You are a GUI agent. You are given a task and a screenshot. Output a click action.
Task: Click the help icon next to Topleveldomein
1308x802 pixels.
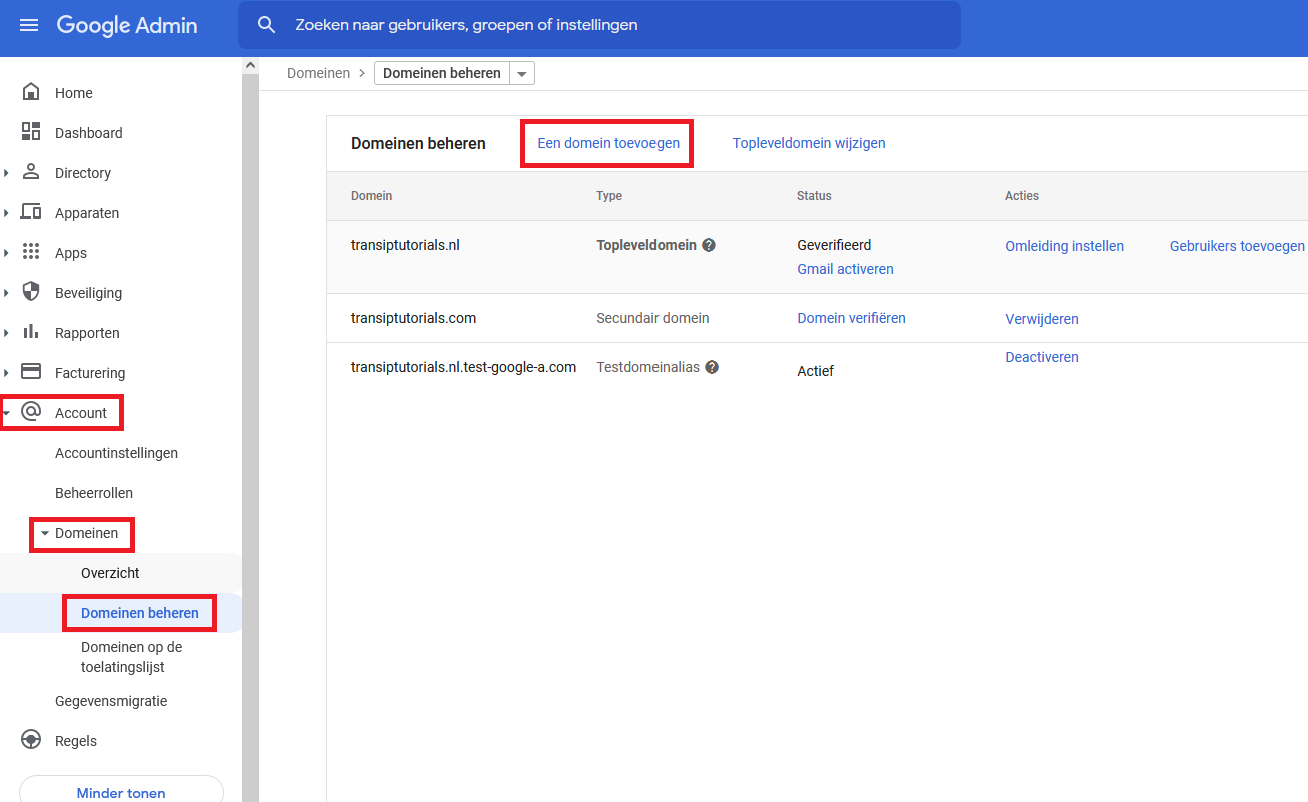click(709, 245)
